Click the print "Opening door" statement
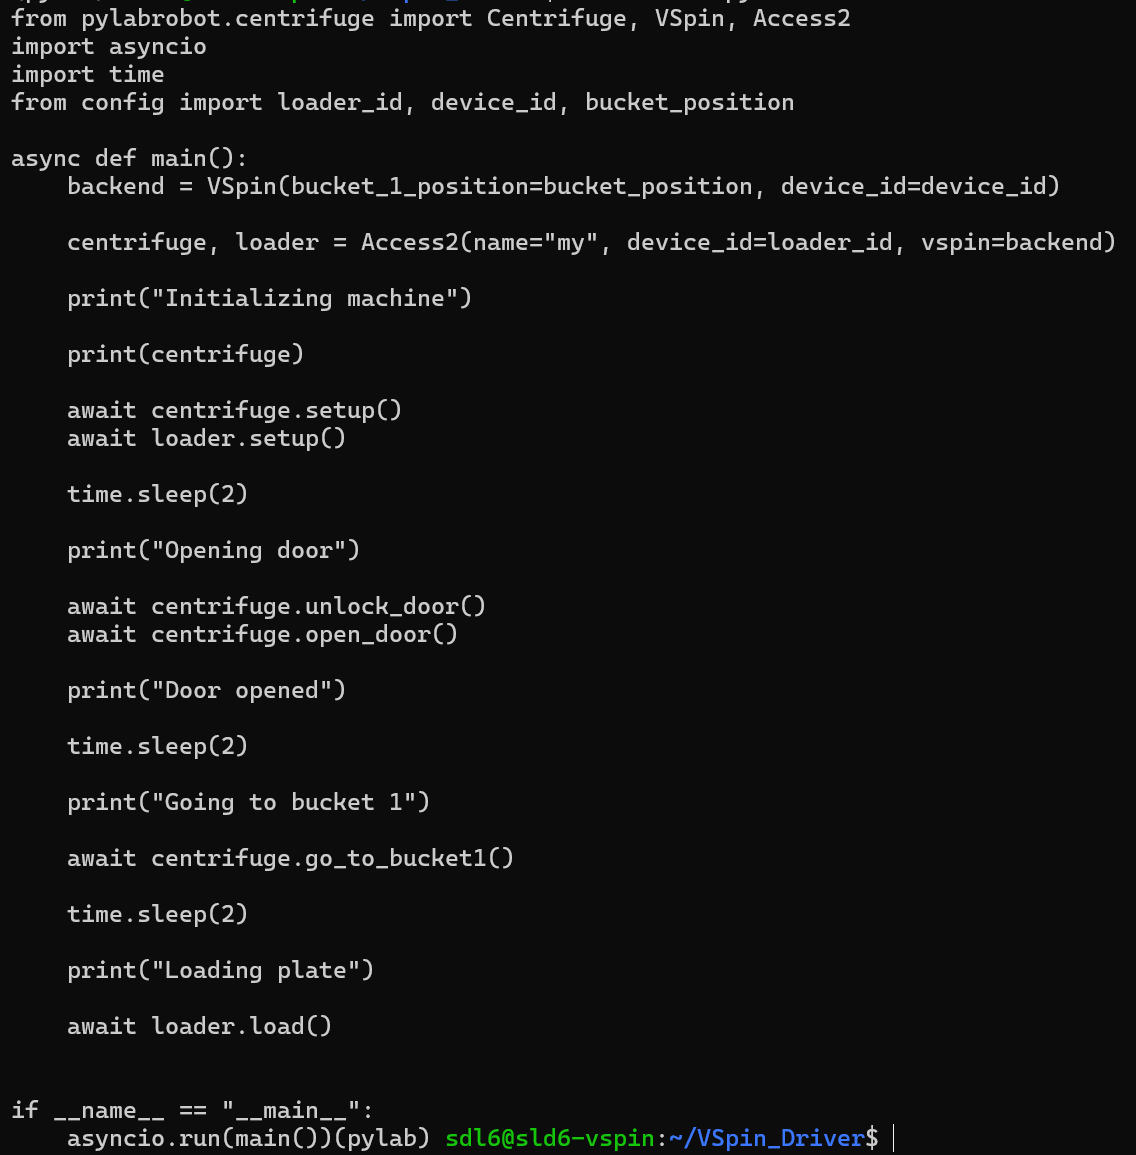This screenshot has width=1136, height=1155. (x=214, y=550)
